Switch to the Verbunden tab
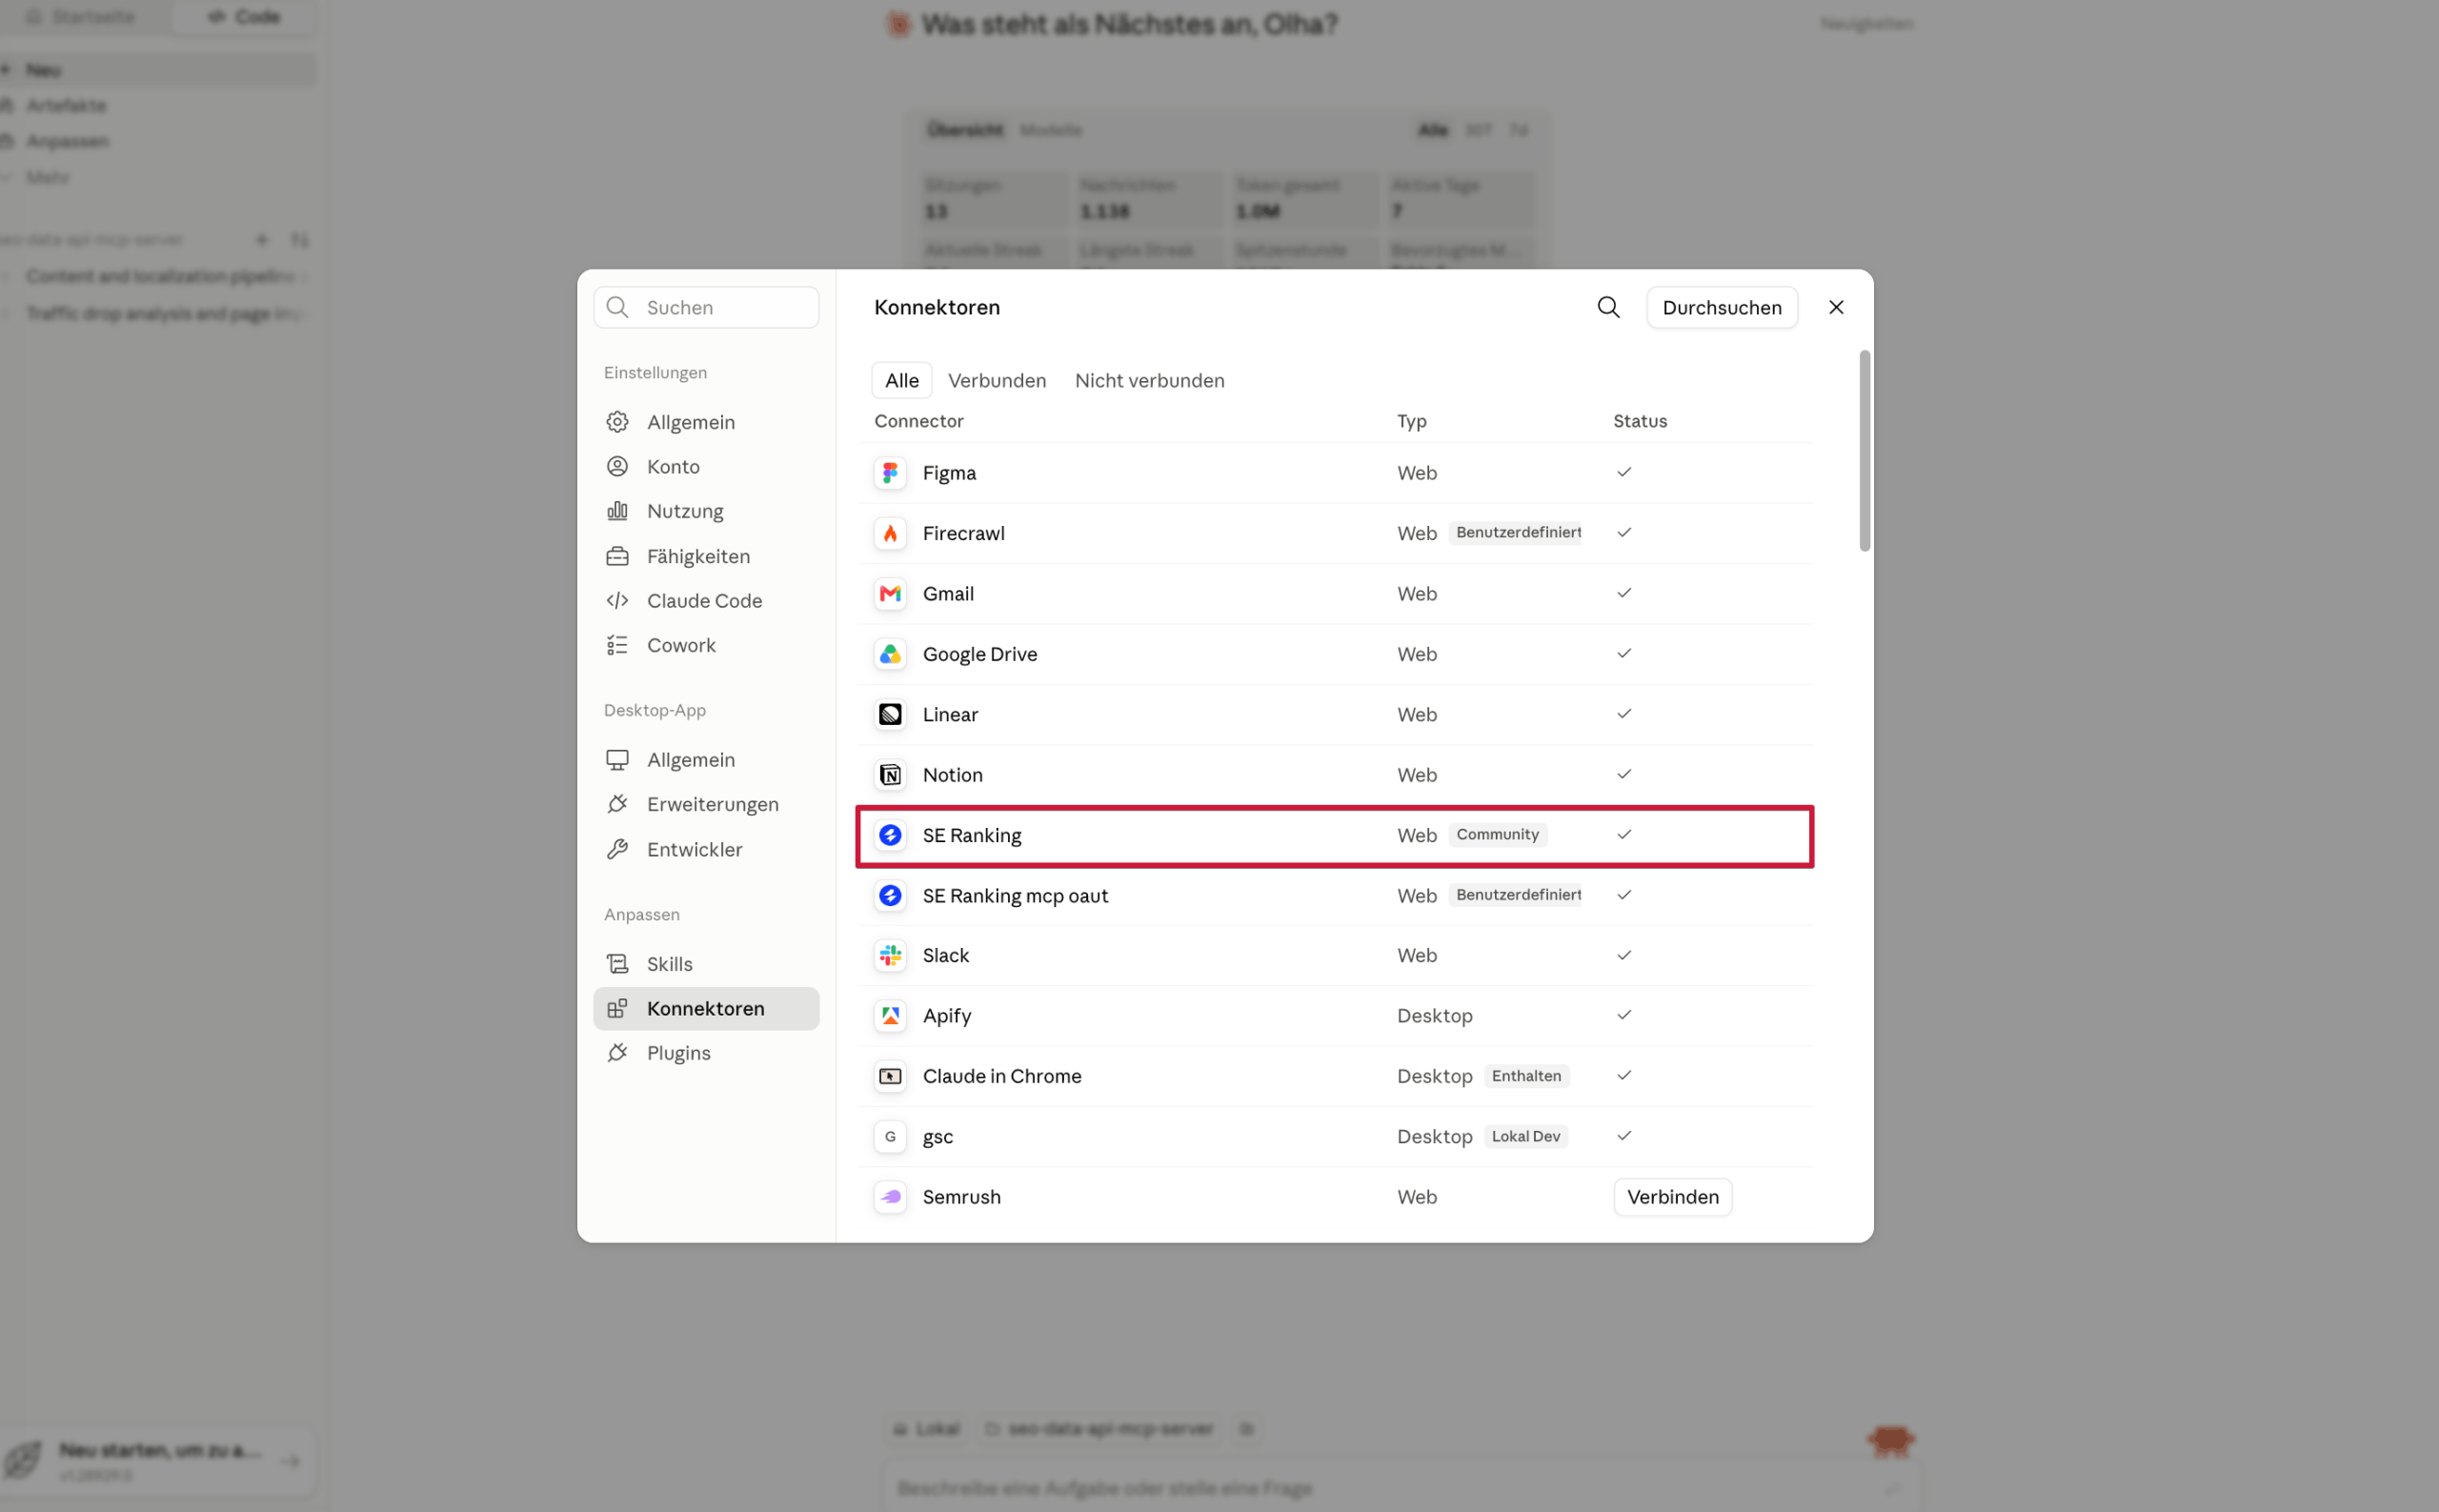Viewport: 2439px width, 1512px height. [996, 380]
